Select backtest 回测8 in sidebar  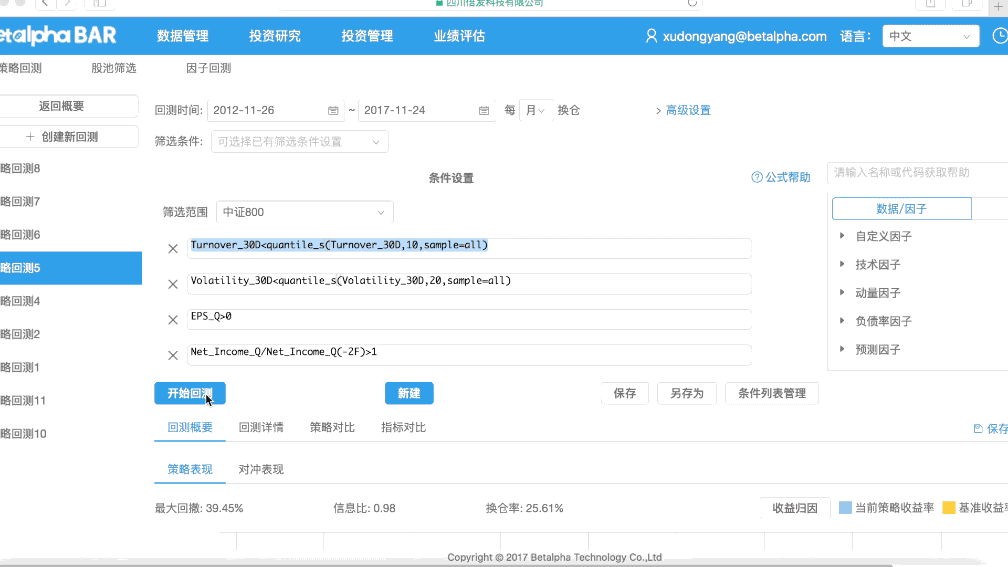(71, 168)
